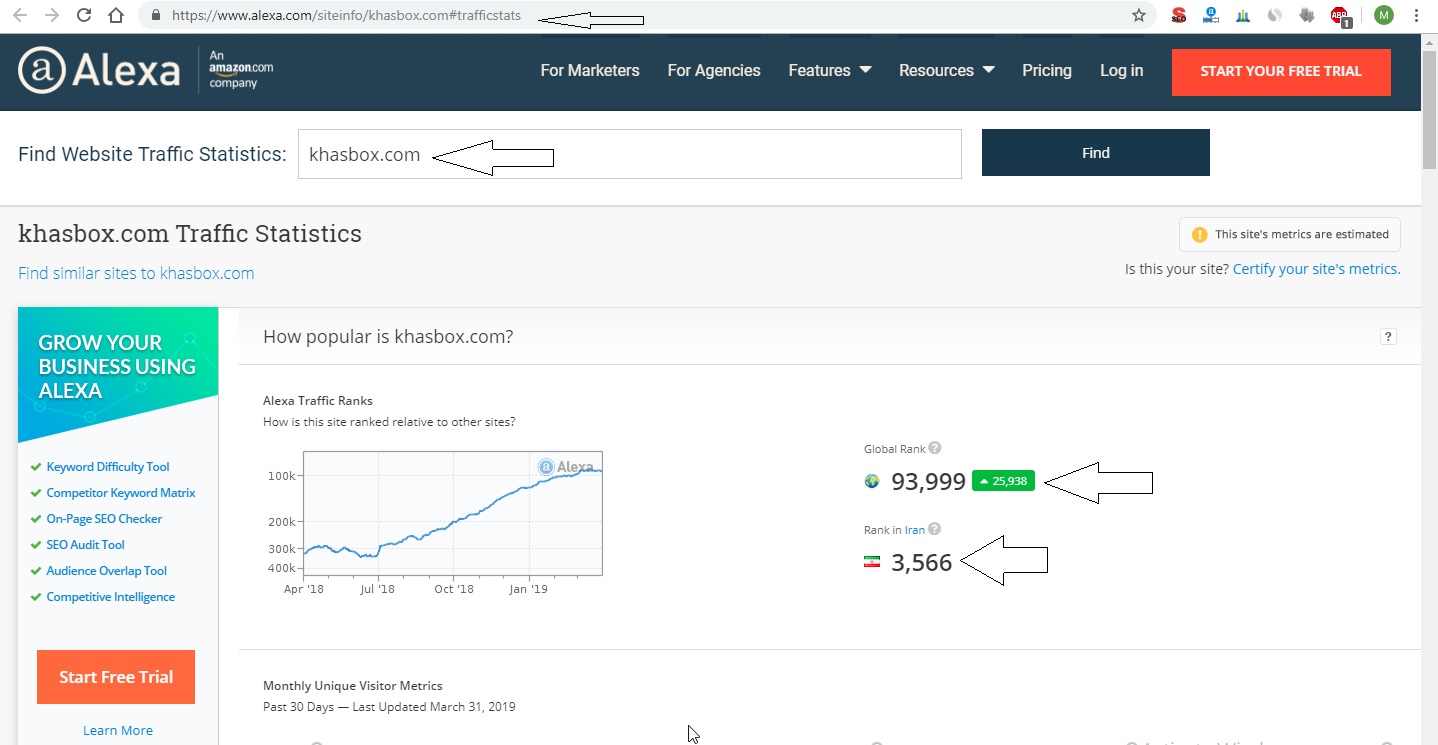Open the For Marketers menu item
The height and width of the screenshot is (745, 1438).
point(590,71)
